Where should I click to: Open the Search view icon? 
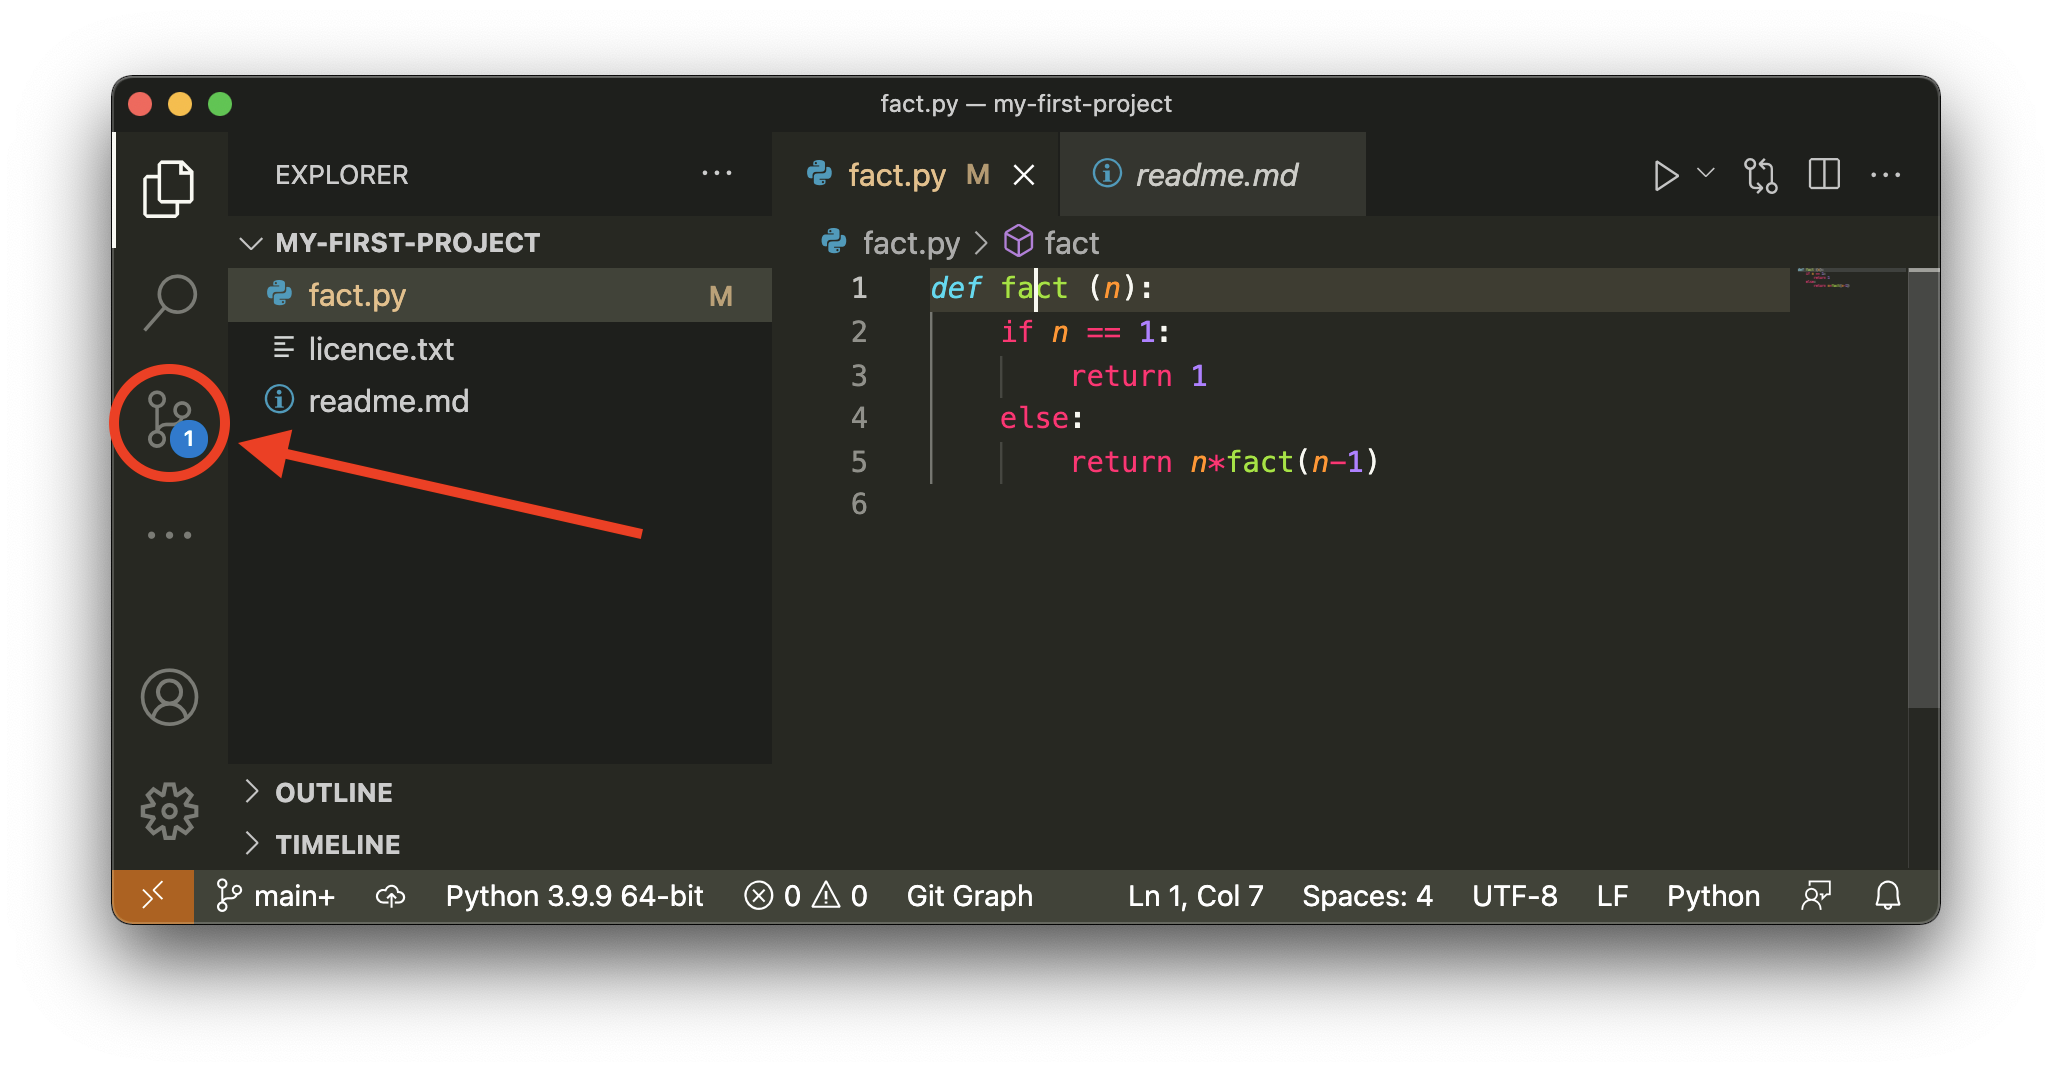(169, 301)
